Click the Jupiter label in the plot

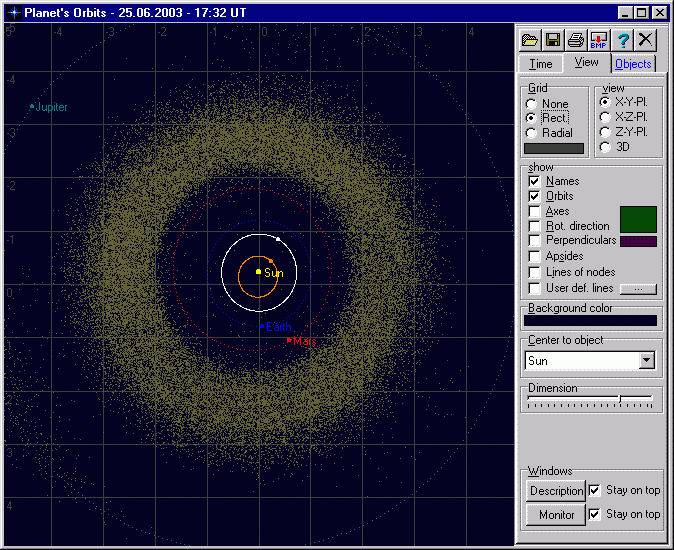pyautogui.click(x=51, y=107)
